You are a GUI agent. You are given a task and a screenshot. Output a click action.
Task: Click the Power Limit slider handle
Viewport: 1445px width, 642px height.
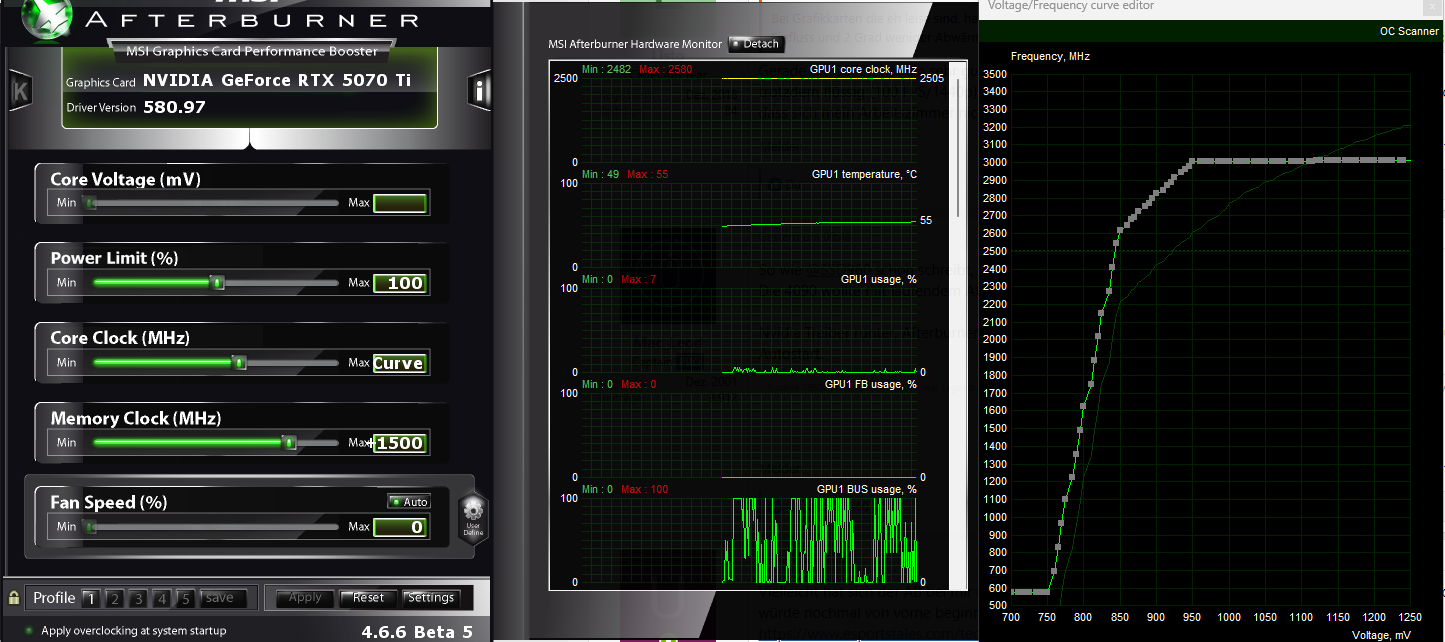(217, 283)
